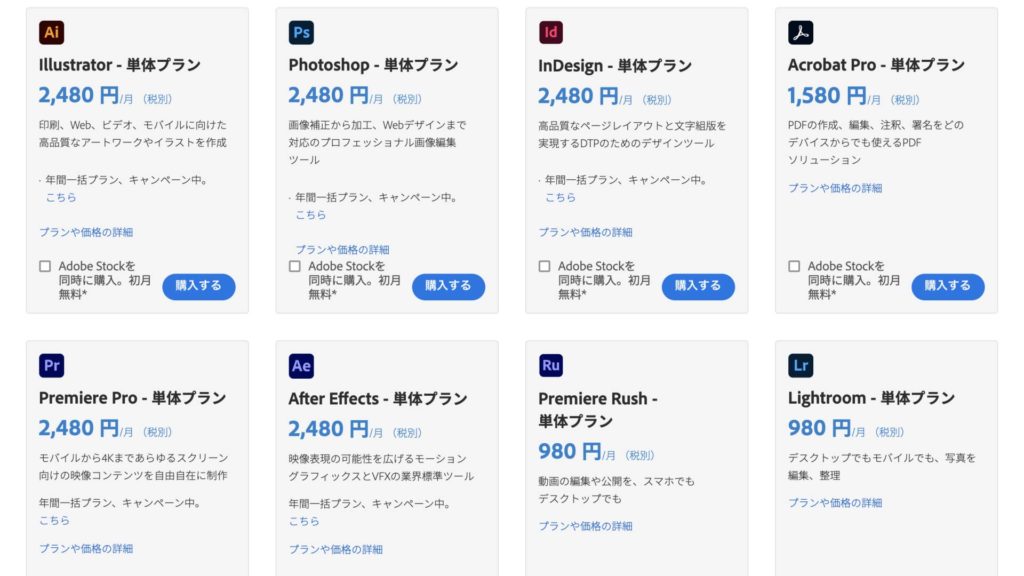
Task: Click the Illustrator Ai app icon
Action: [52, 32]
